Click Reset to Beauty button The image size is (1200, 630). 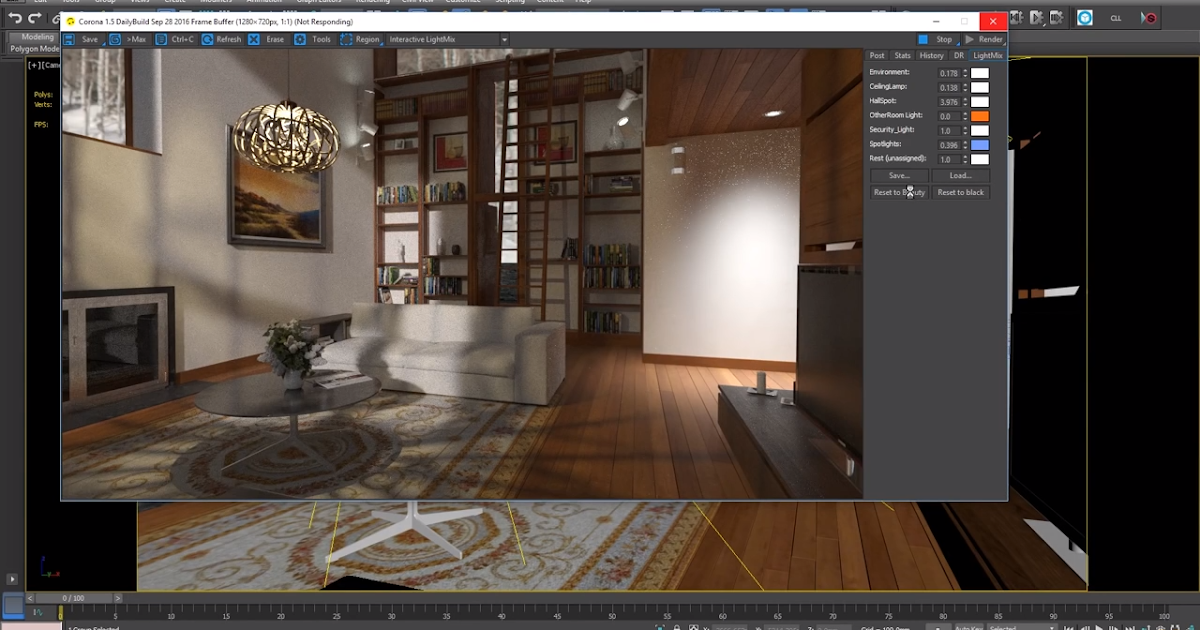tap(899, 192)
